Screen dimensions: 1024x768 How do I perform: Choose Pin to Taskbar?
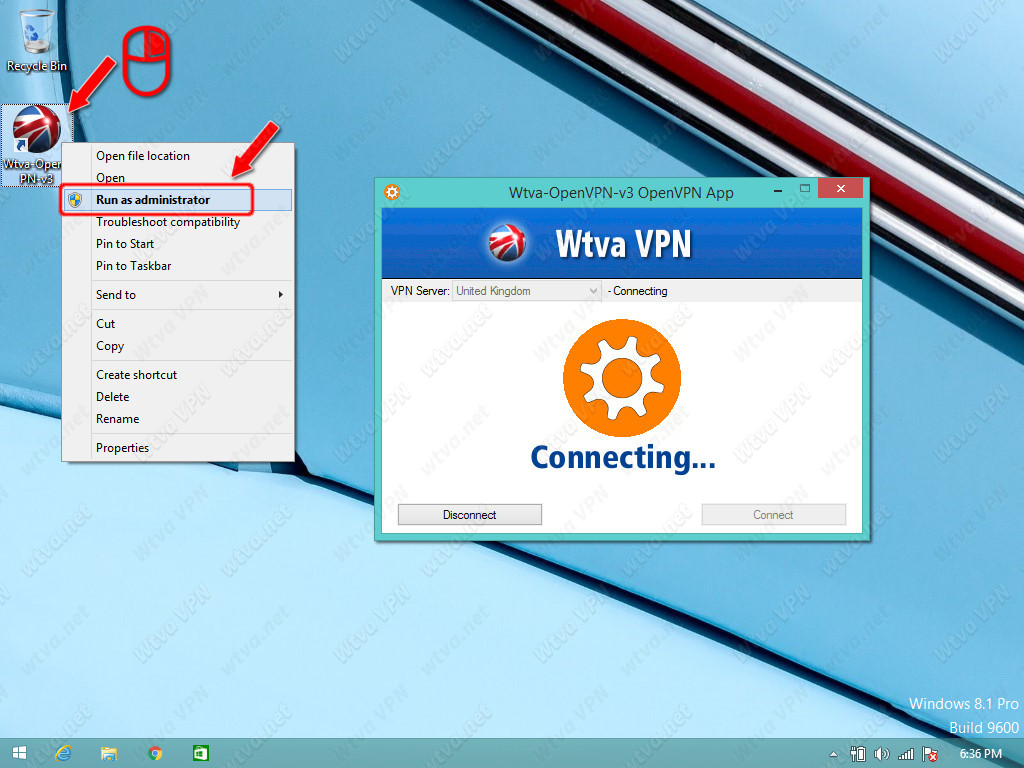177,266
